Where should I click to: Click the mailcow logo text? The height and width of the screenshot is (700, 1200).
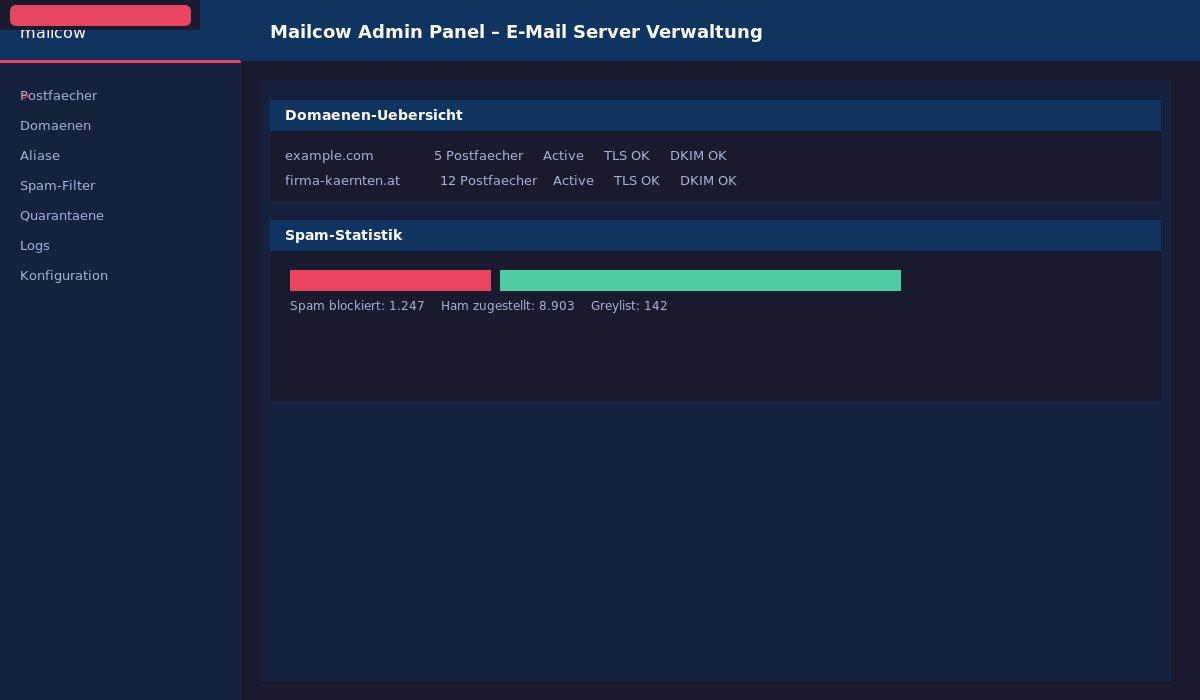click(x=53, y=34)
